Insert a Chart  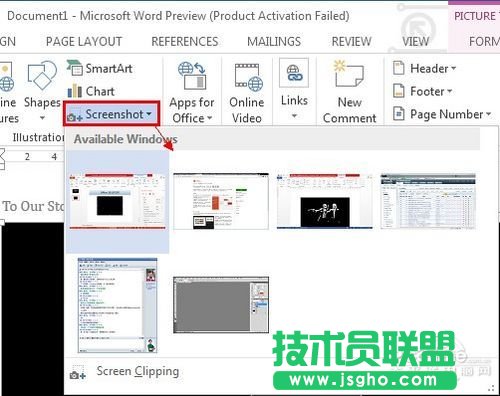point(91,91)
